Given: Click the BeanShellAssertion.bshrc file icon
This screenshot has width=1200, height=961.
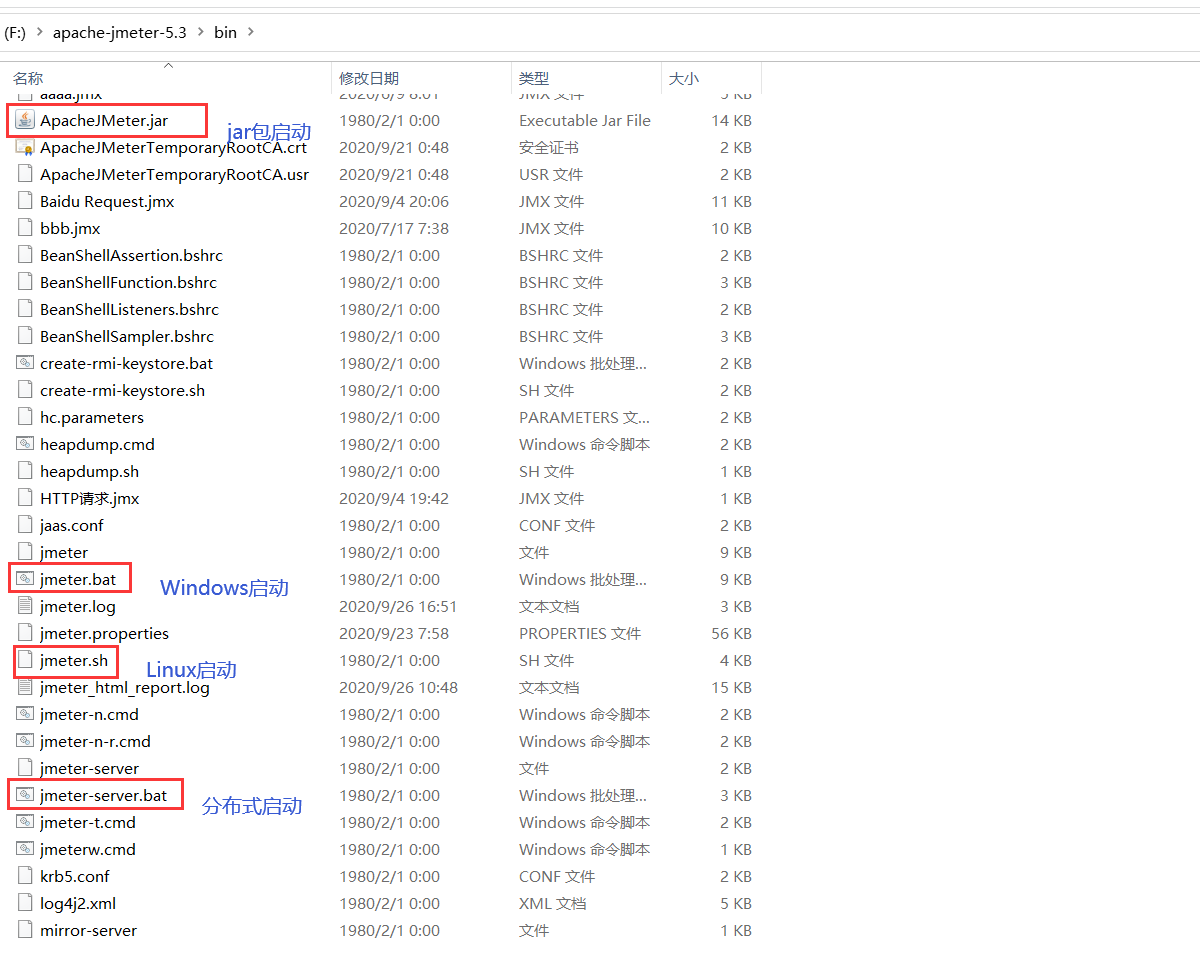Looking at the screenshot, I should (x=25, y=255).
